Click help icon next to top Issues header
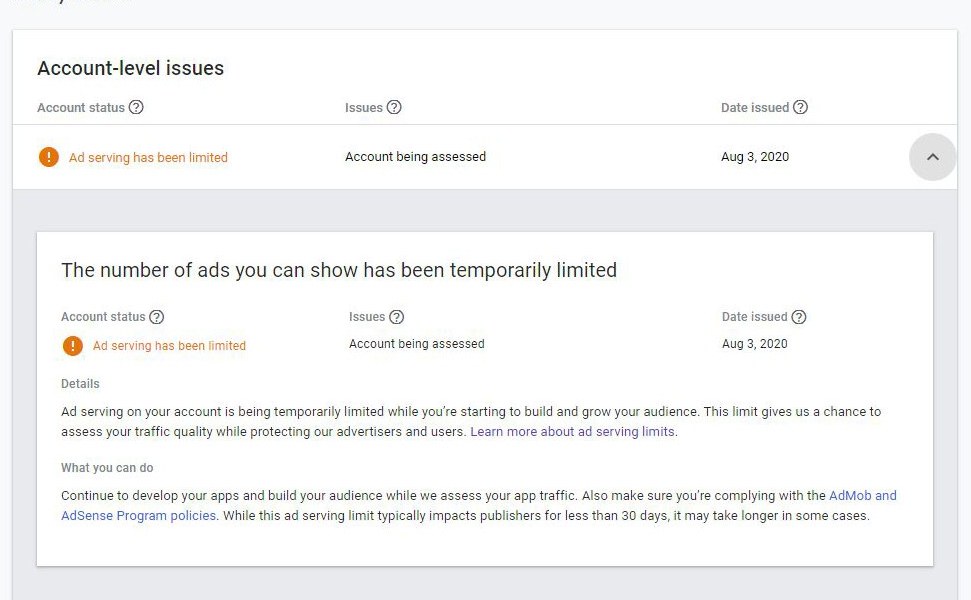 394,107
